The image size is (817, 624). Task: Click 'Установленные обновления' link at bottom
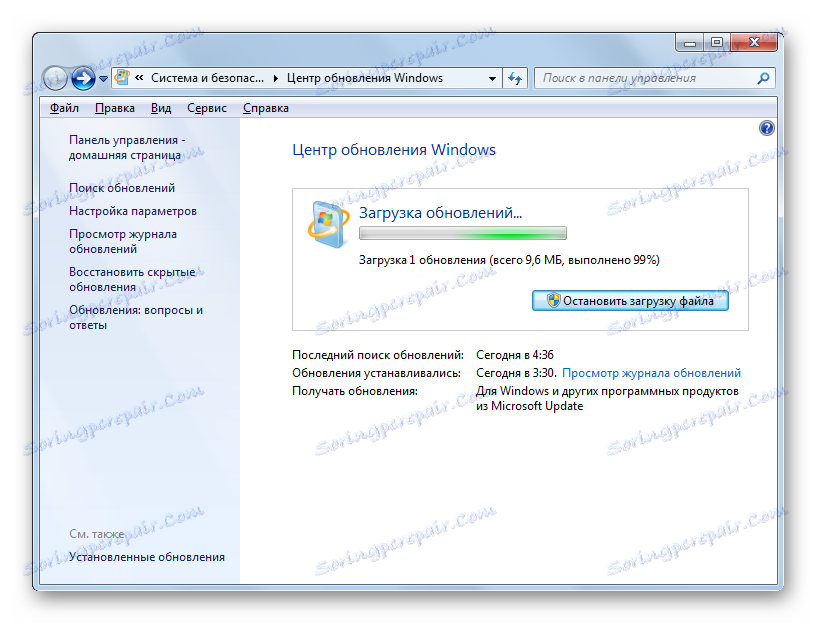(x=147, y=557)
